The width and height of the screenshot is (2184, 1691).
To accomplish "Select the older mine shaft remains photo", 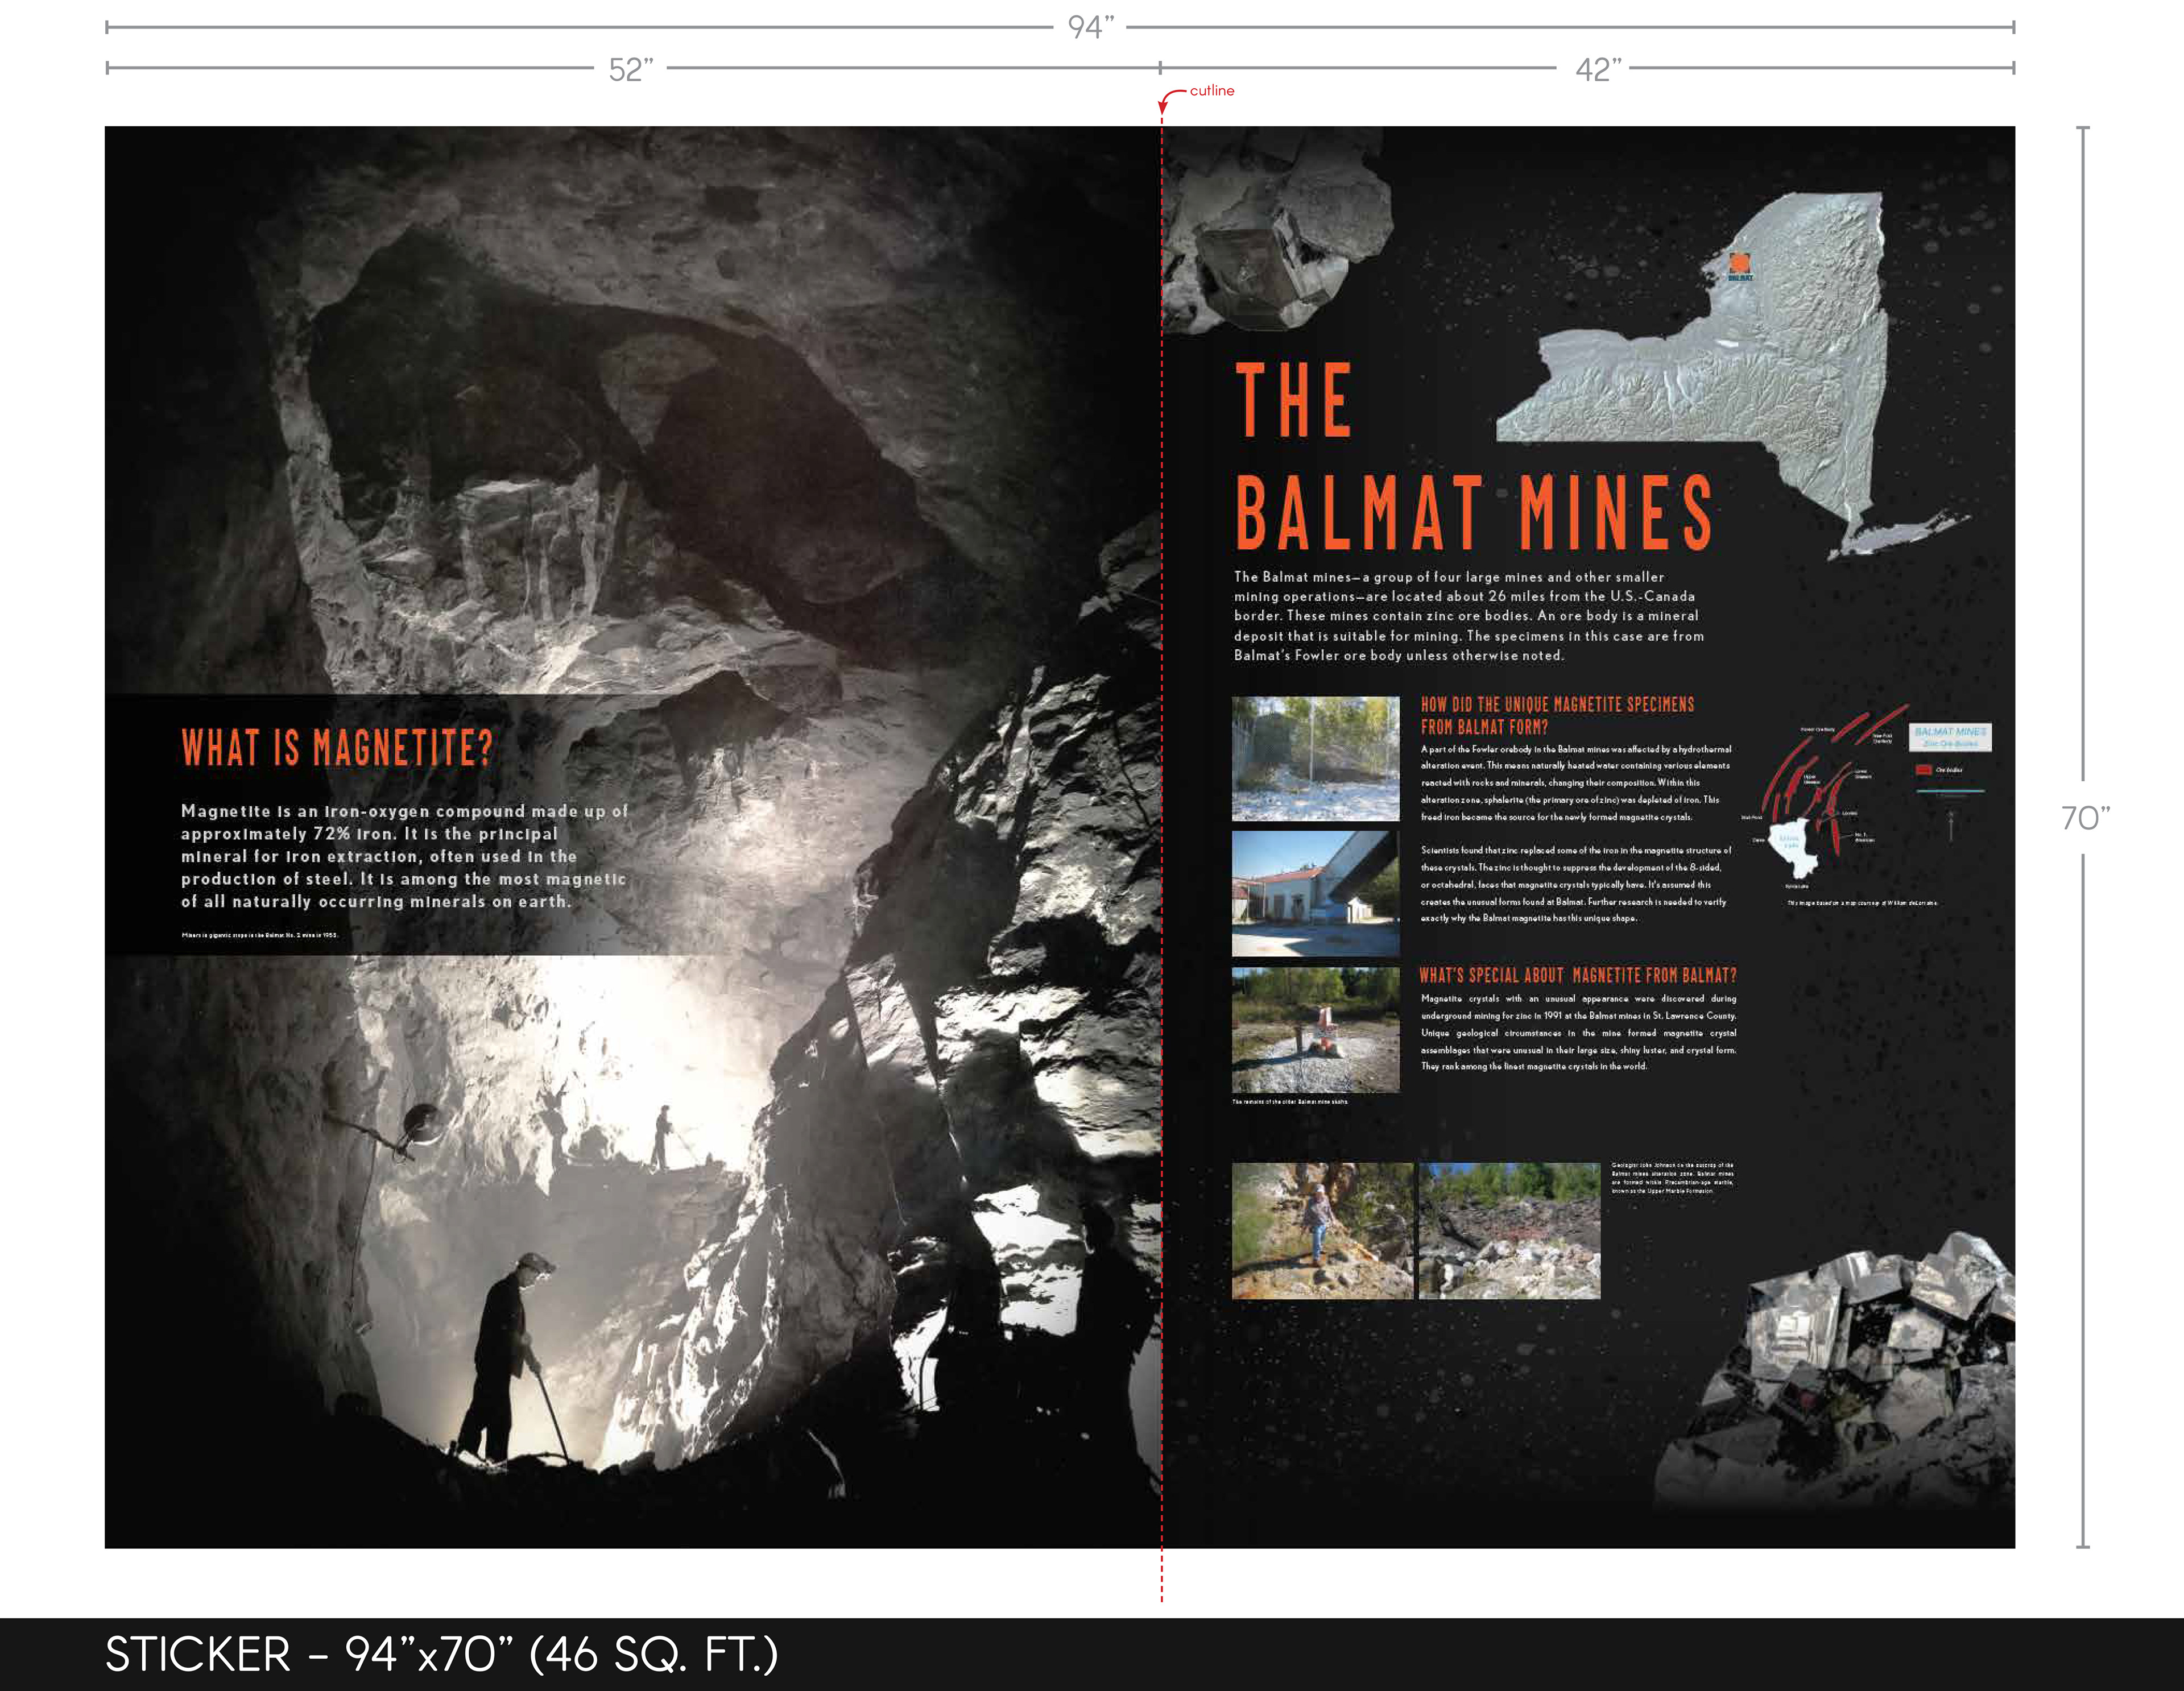I will pyautogui.click(x=1315, y=1030).
